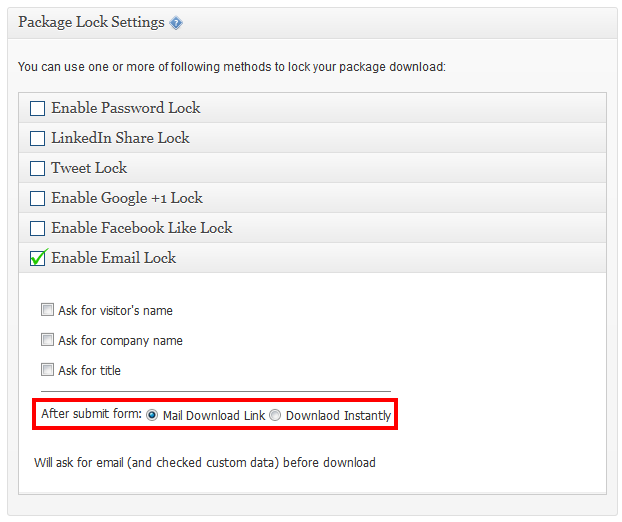Uncheck the green-ticked Enable Email Lock checkbox
This screenshot has width=622, height=522.
pos(38,257)
